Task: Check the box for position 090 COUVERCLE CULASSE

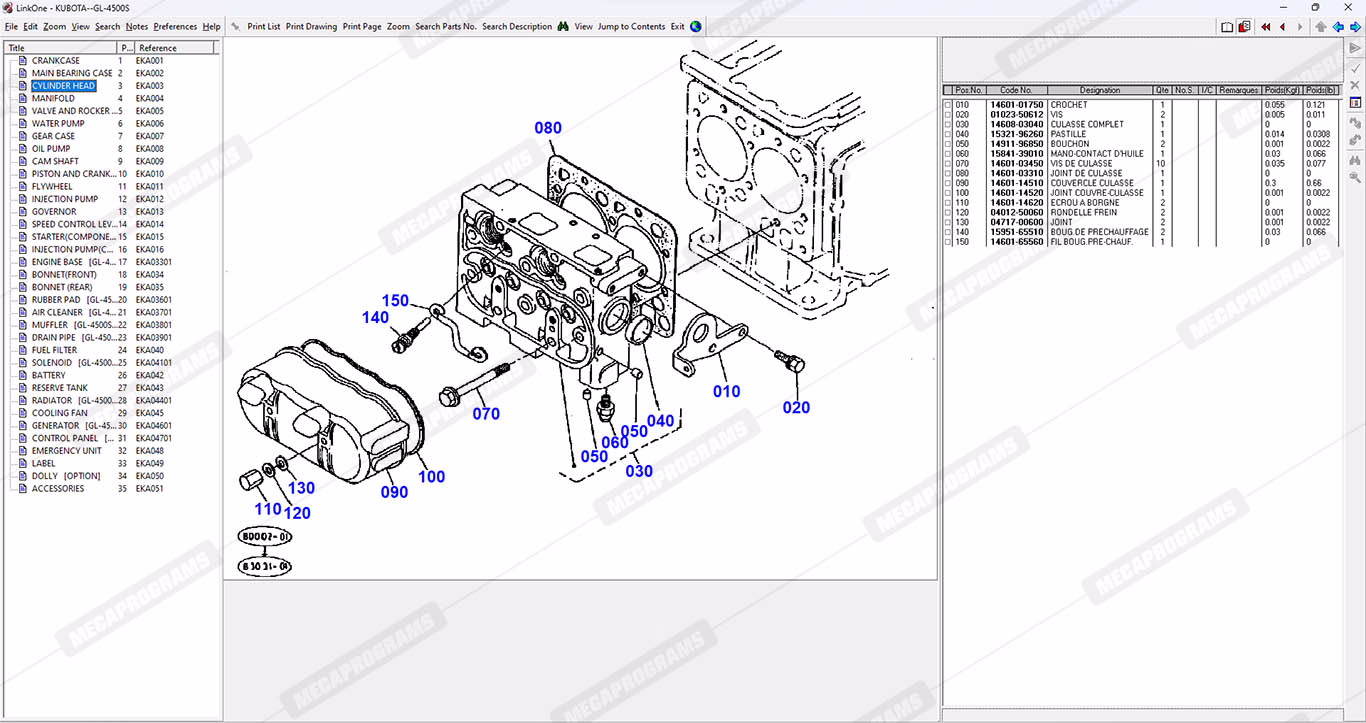Action: (948, 183)
